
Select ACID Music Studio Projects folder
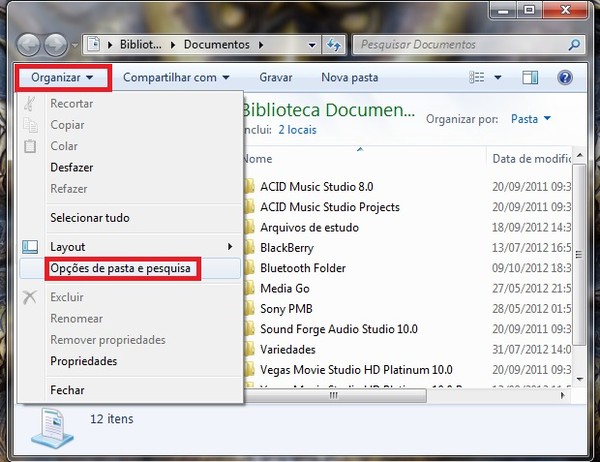[x=329, y=207]
